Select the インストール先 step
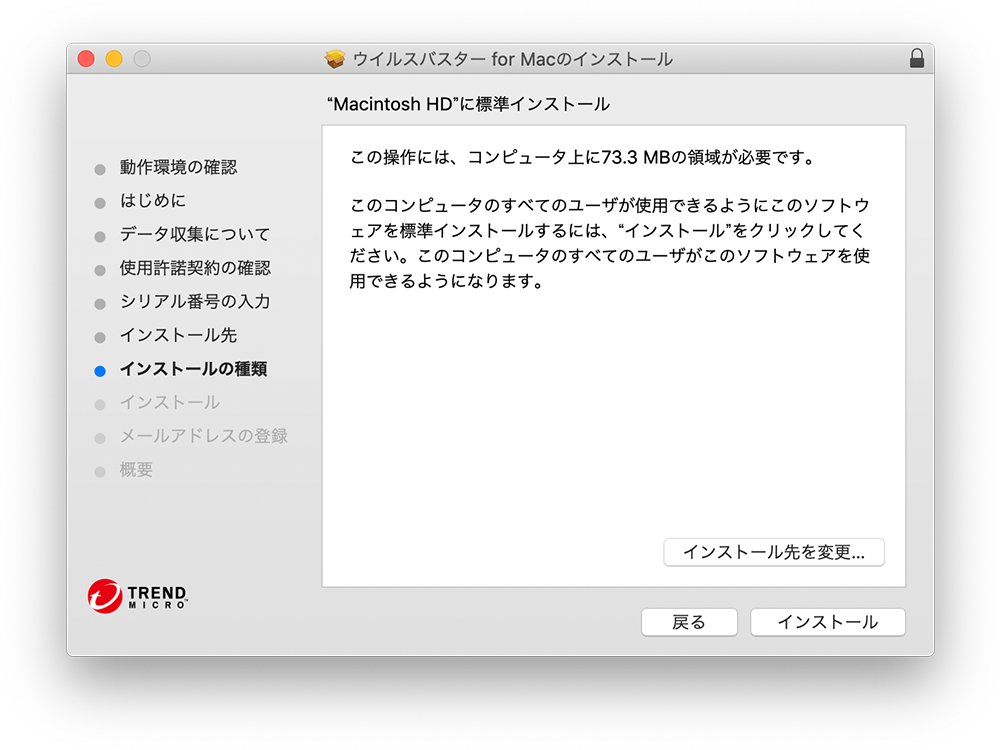Screen dimensions: 1000x750 pyautogui.click(x=178, y=335)
